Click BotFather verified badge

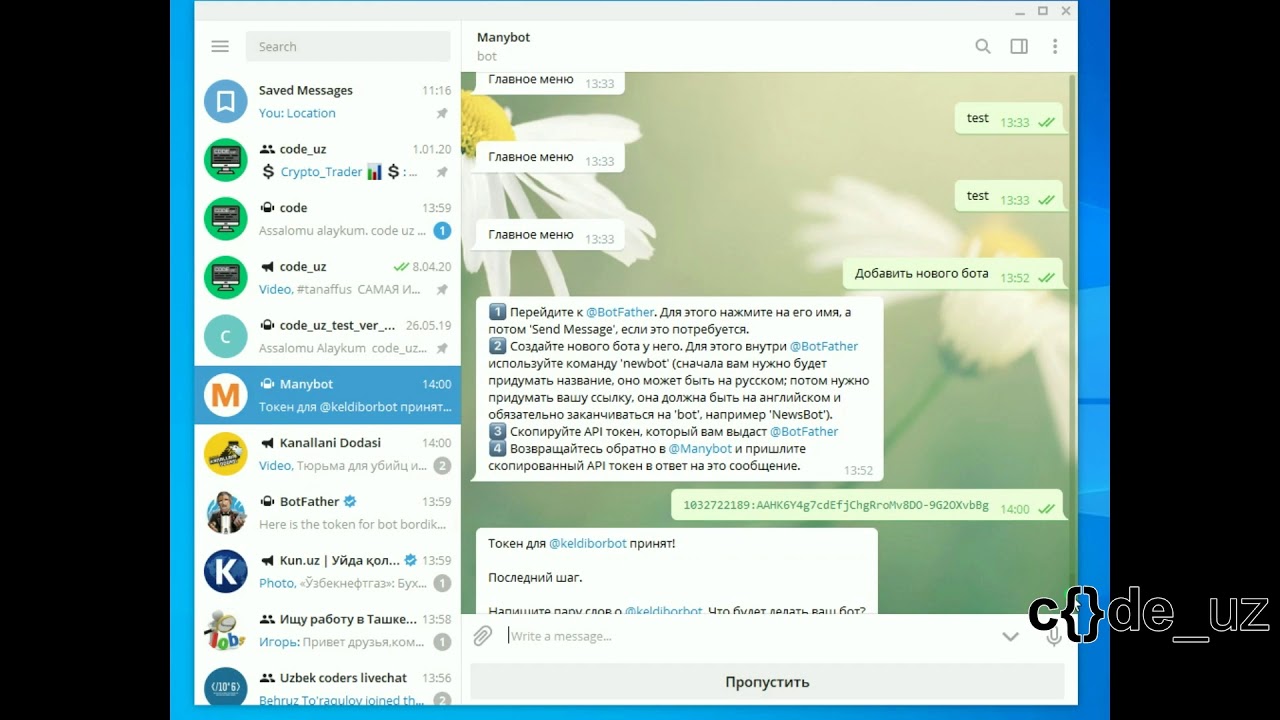(x=350, y=501)
